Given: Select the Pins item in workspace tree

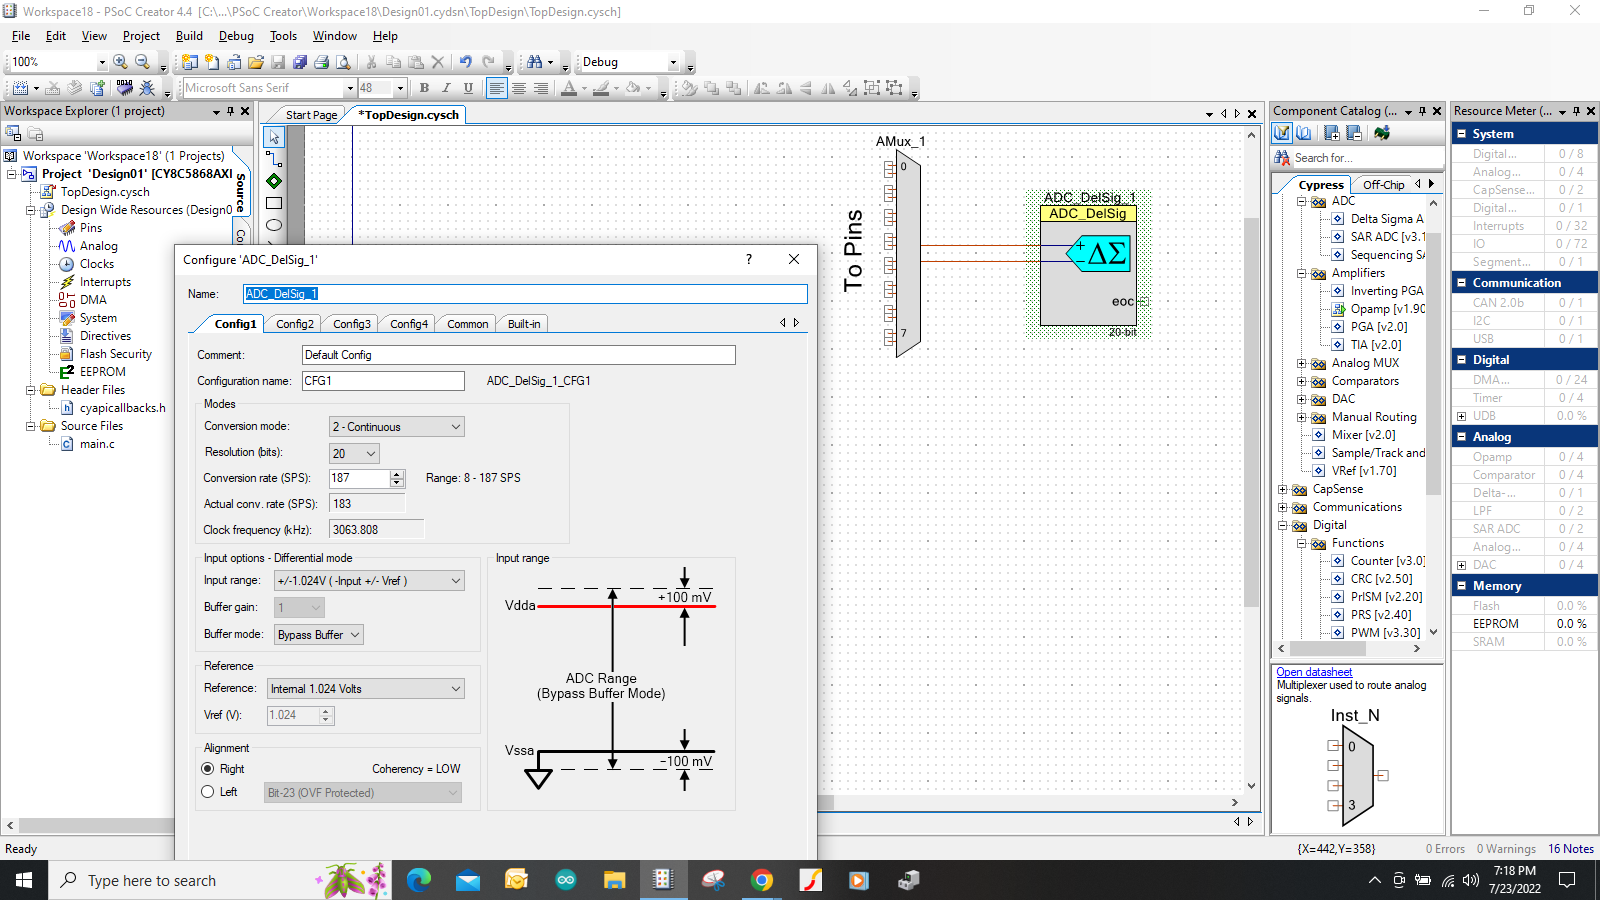Looking at the screenshot, I should tap(91, 228).
